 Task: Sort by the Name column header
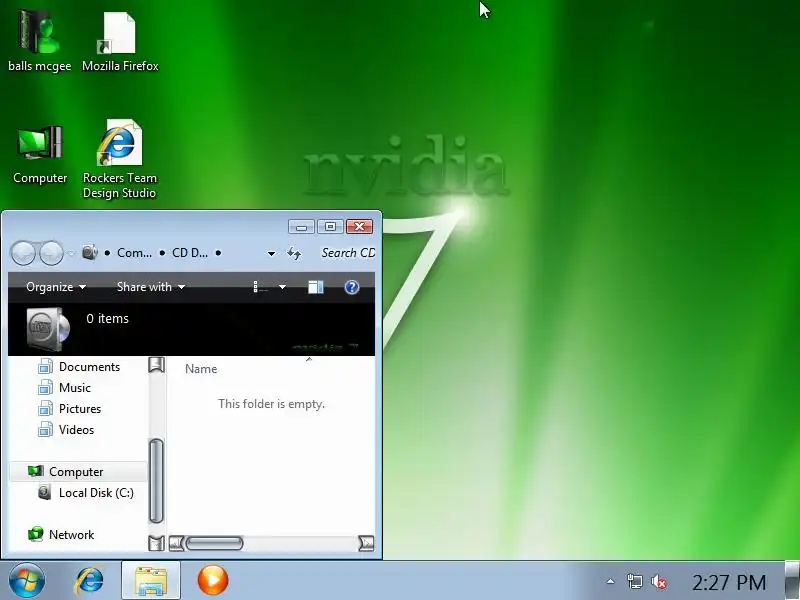(x=201, y=369)
